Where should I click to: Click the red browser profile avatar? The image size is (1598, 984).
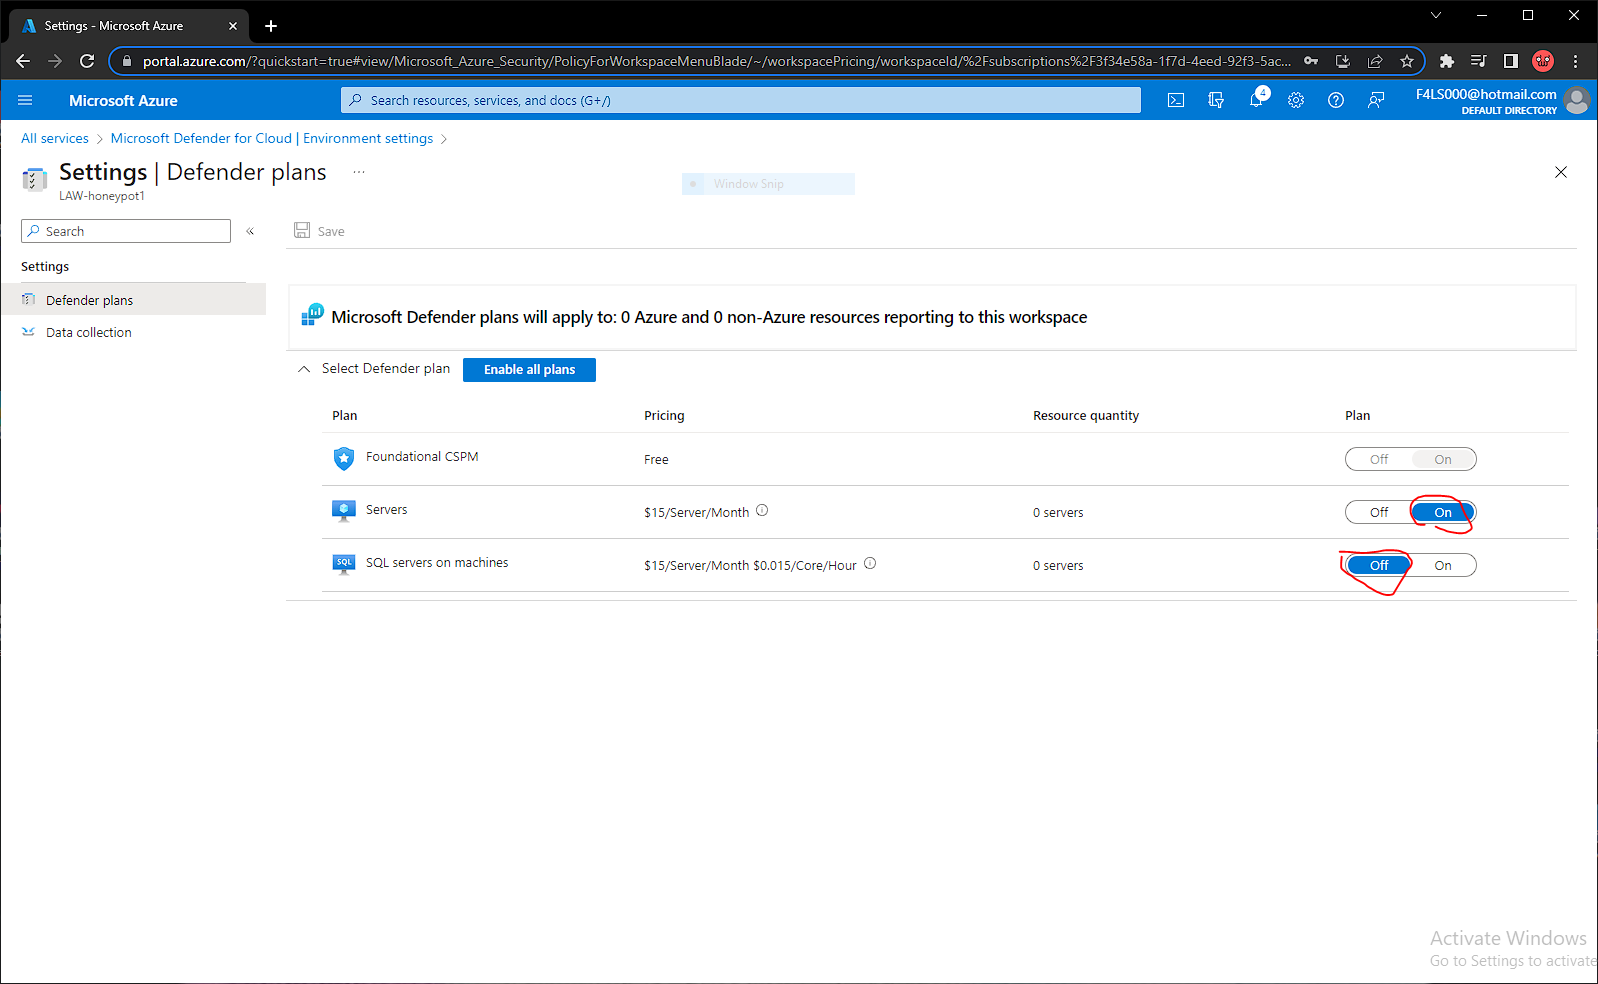(1543, 61)
